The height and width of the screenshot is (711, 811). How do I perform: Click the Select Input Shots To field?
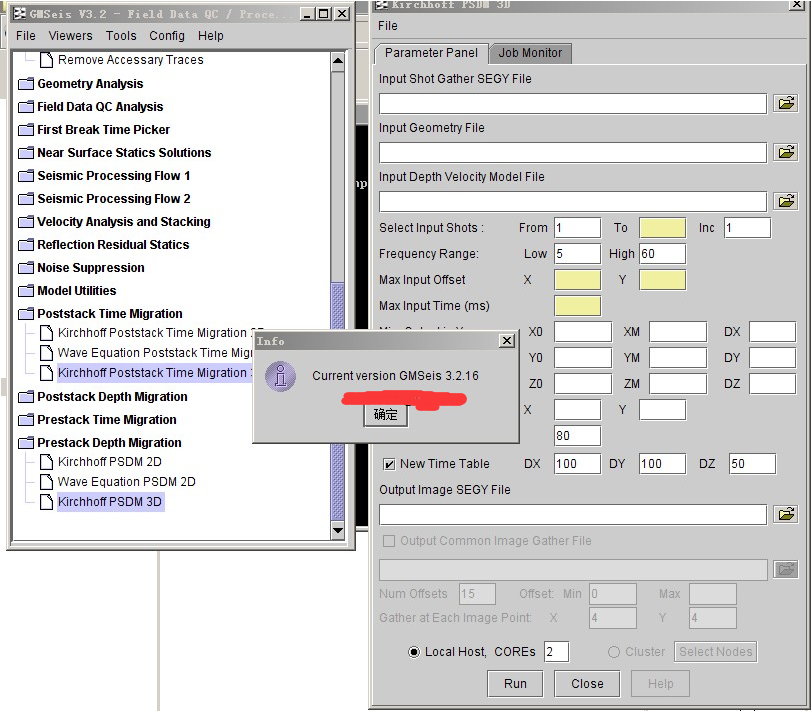pyautogui.click(x=663, y=228)
